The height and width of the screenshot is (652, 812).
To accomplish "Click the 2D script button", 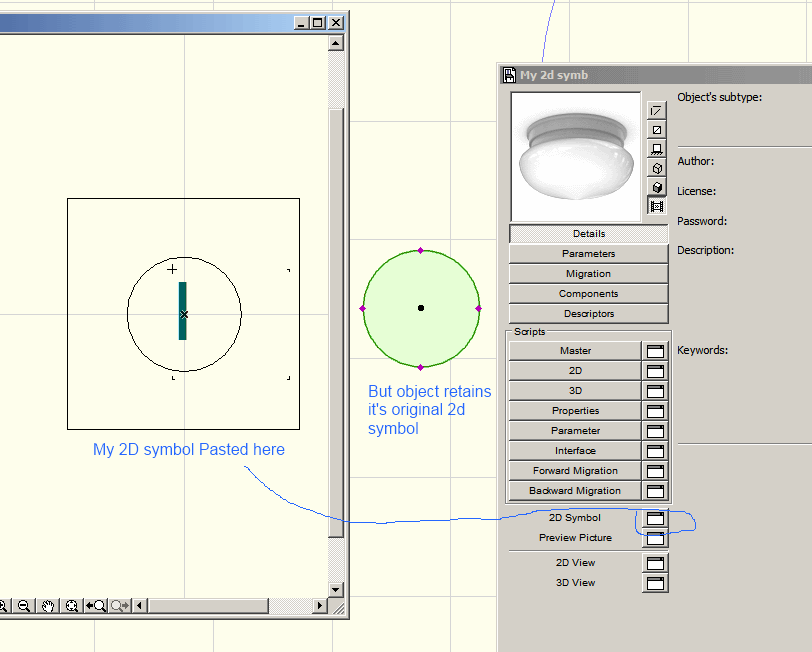I will [x=575, y=371].
